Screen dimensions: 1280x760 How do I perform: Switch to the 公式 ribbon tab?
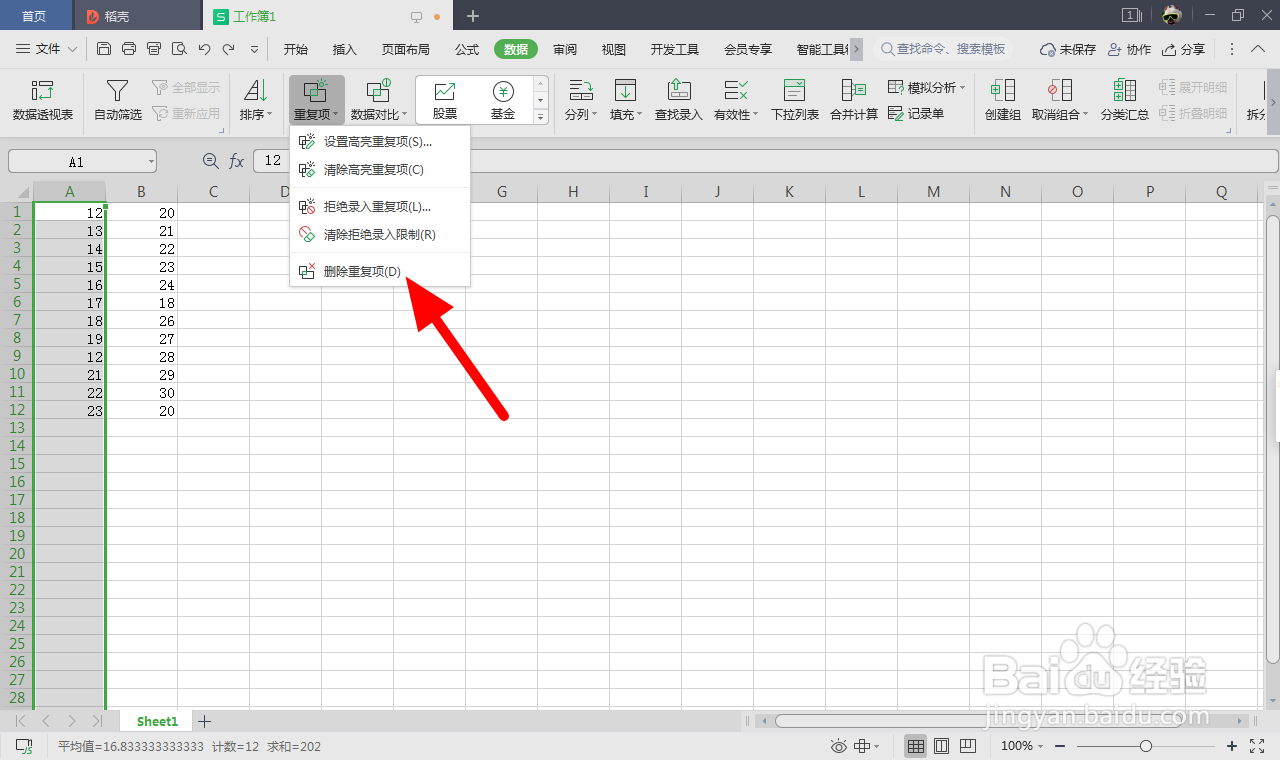tap(467, 49)
